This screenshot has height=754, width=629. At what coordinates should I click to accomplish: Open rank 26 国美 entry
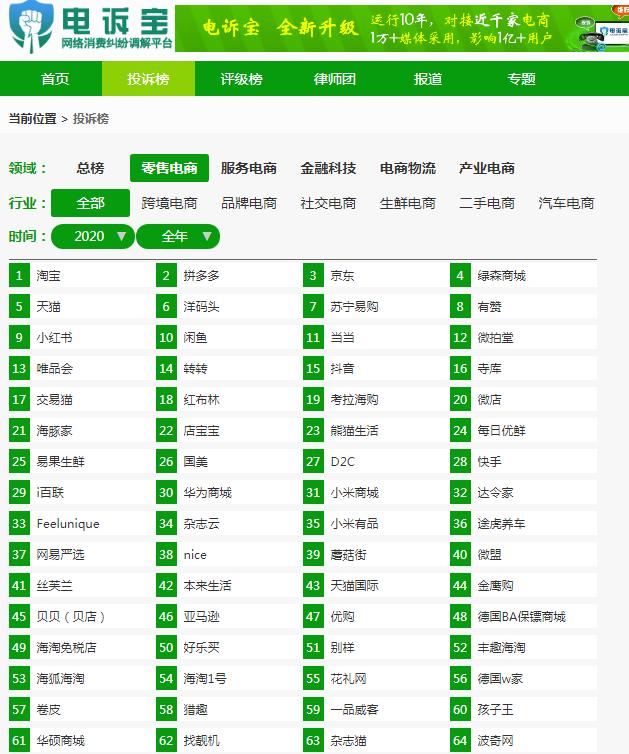[x=227, y=462]
